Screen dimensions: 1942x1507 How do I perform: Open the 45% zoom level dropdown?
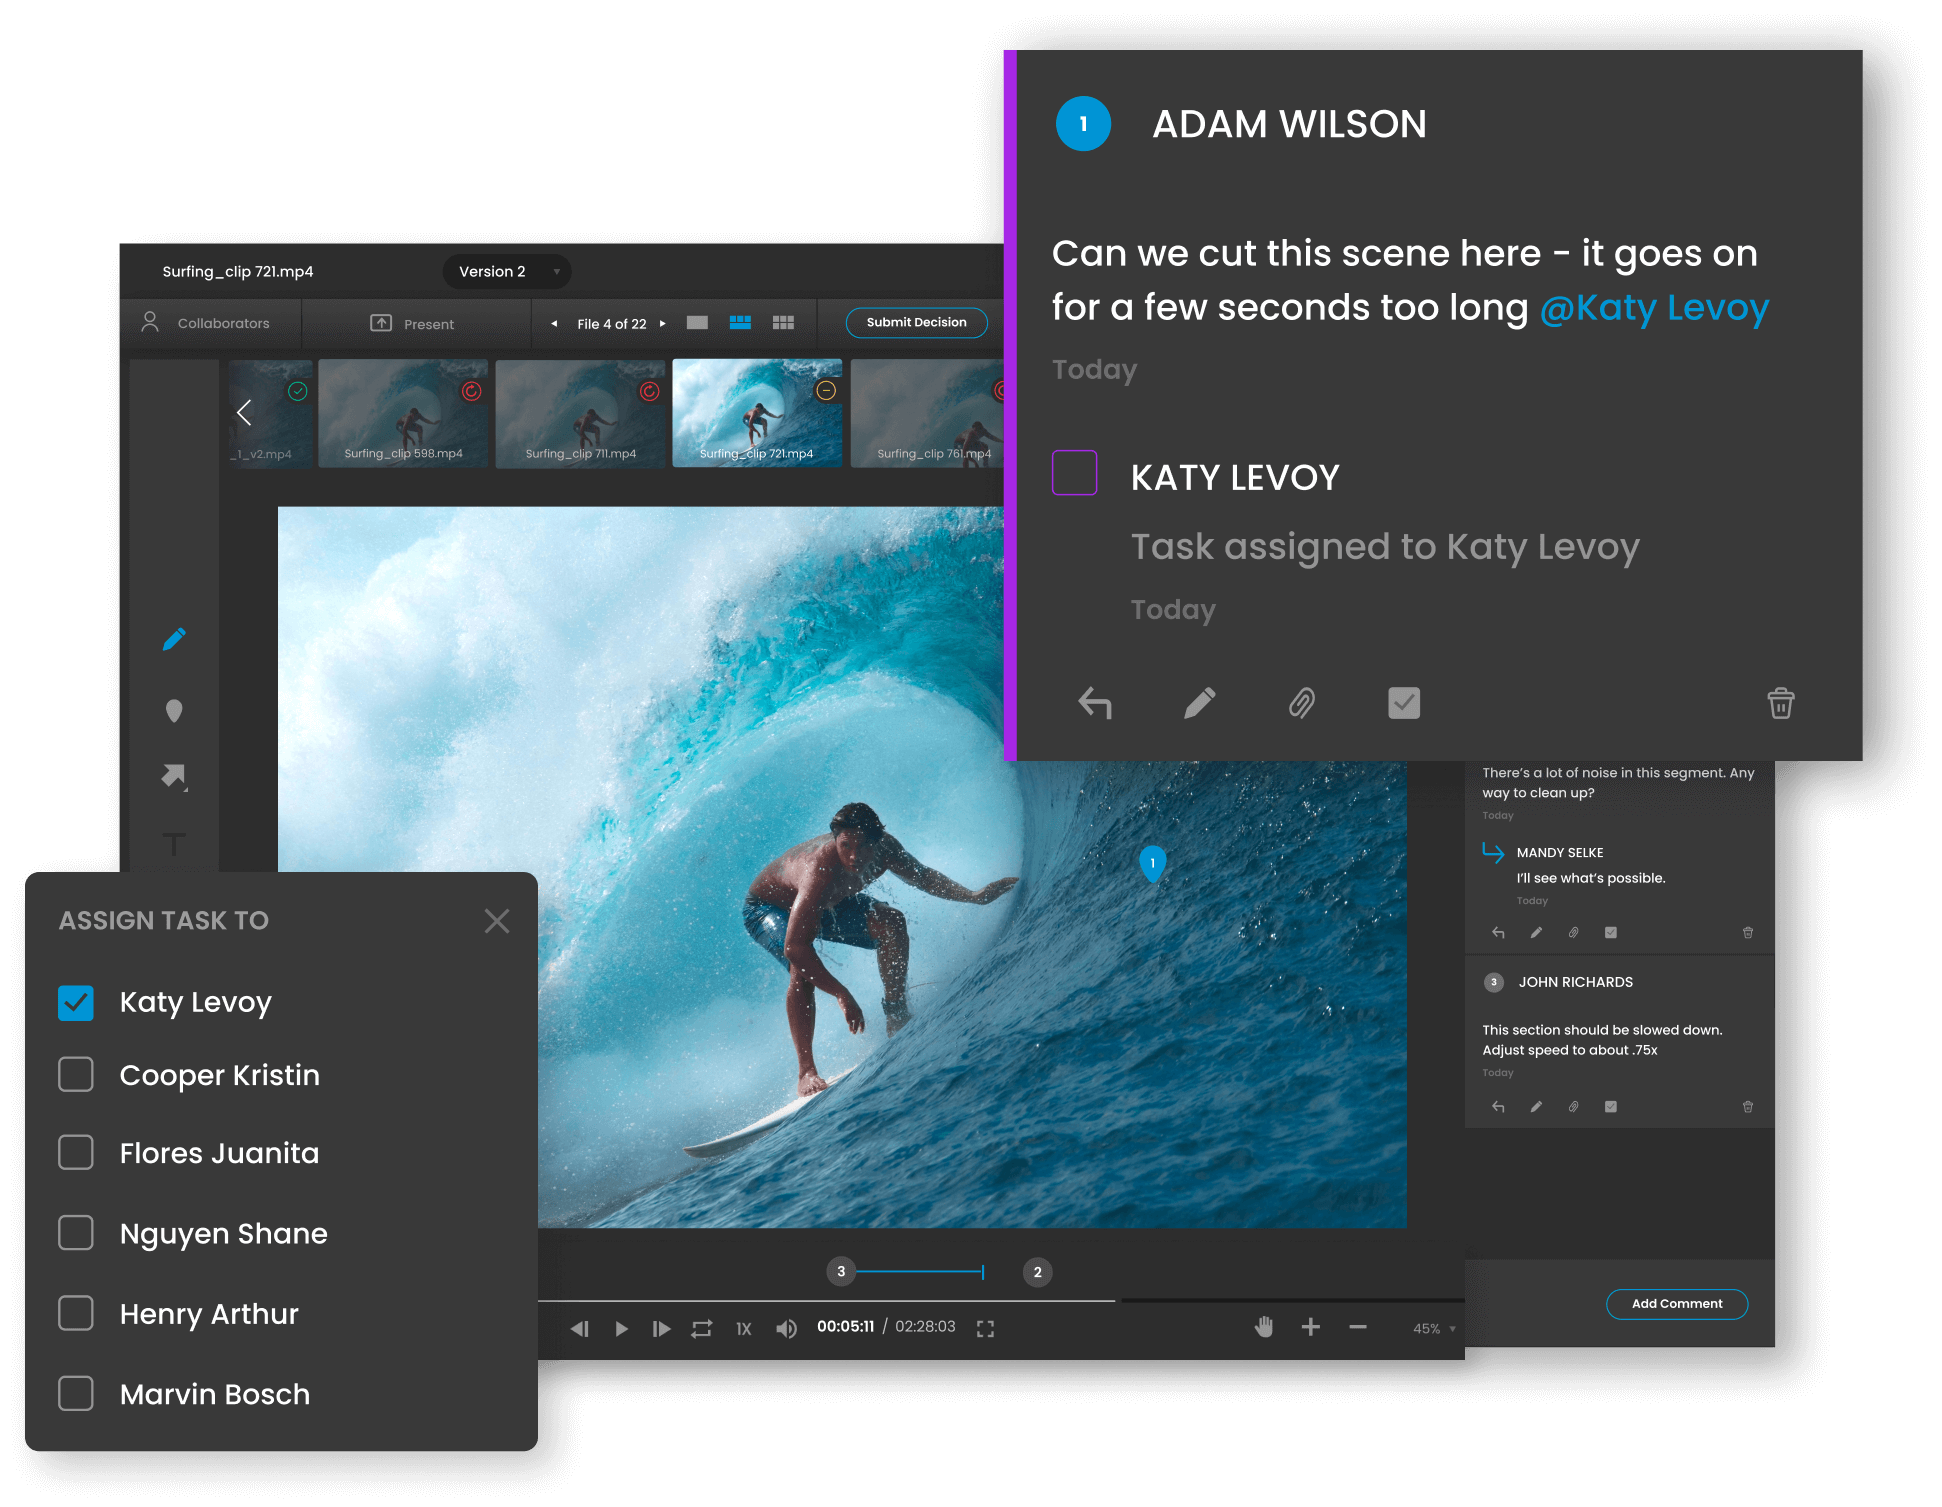click(1434, 1328)
